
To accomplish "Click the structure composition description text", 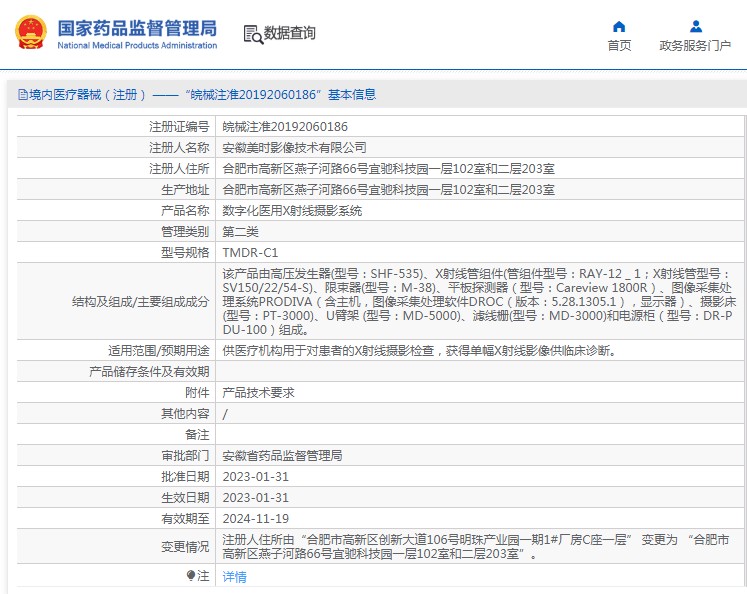I will [479, 302].
